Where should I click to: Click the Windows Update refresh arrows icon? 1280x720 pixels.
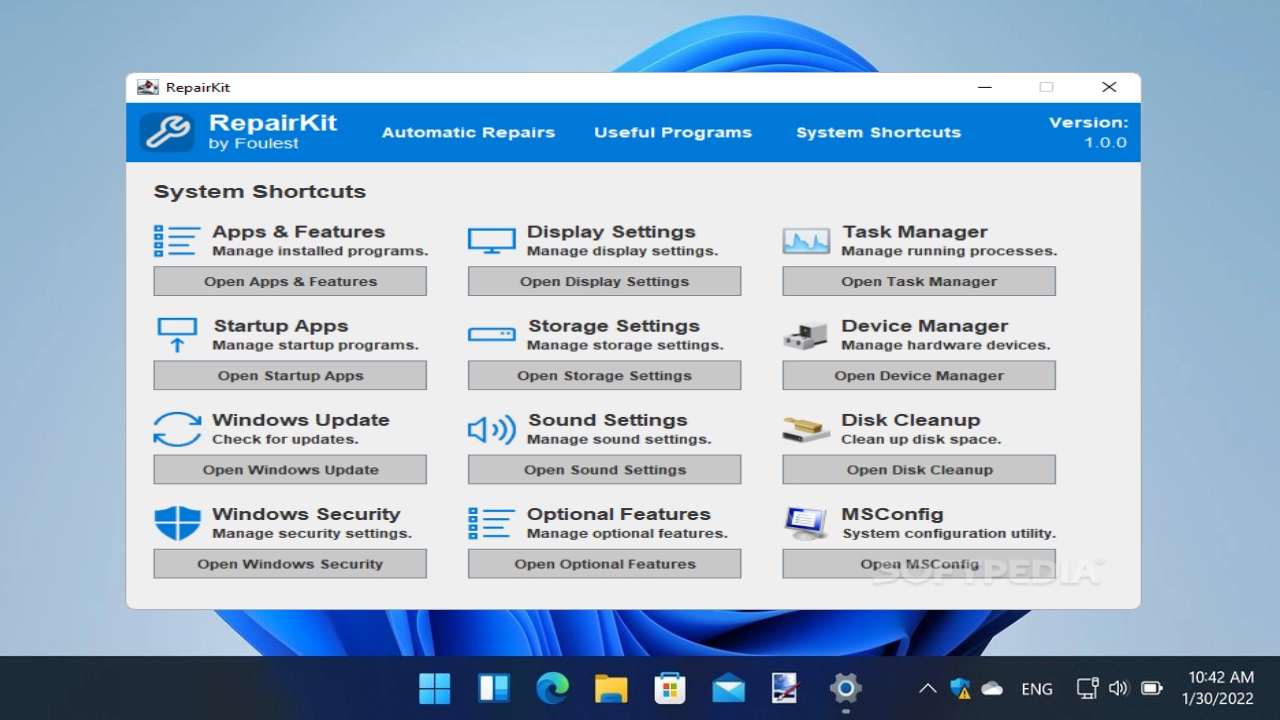click(177, 429)
